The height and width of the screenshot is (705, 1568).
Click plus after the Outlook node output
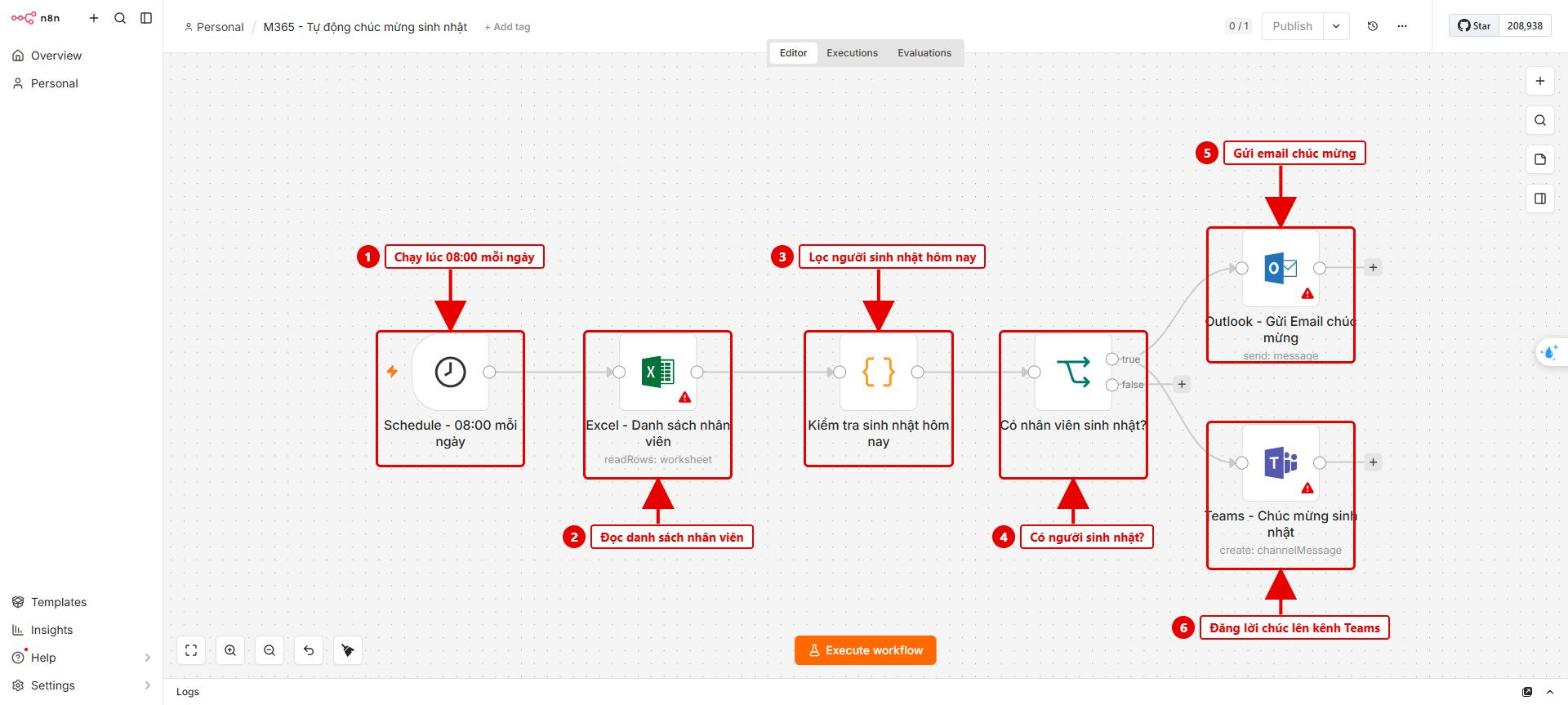[1373, 267]
